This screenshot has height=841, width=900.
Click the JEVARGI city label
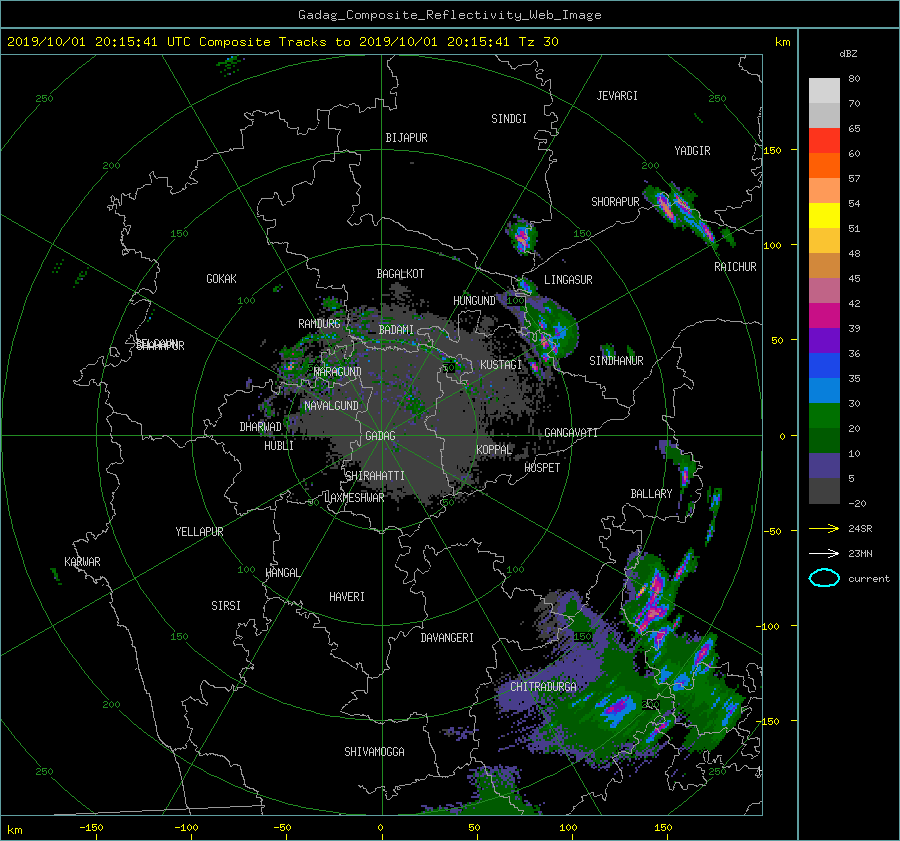(617, 96)
